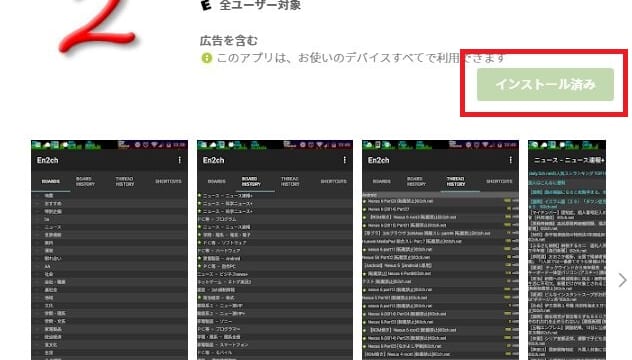Image resolution: width=632 pixels, height=360 pixels.
Task: Open the screenshot titled ニュース - ニュース速報+
Action: point(567,250)
